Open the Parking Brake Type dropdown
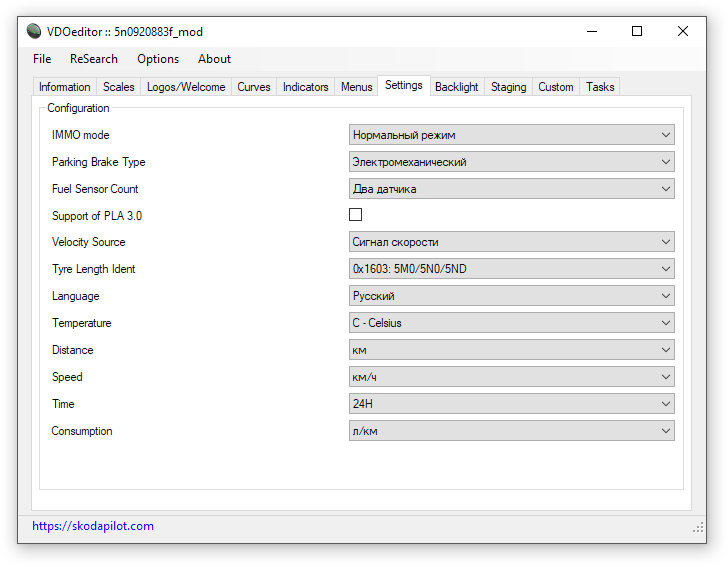The image size is (728, 566). (512, 162)
